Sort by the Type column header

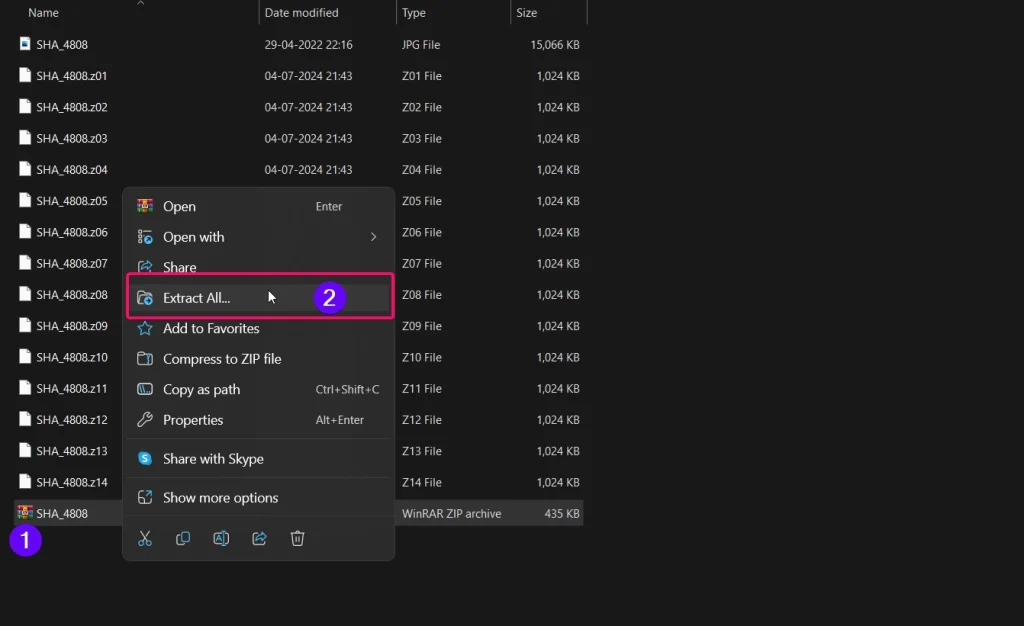point(413,12)
